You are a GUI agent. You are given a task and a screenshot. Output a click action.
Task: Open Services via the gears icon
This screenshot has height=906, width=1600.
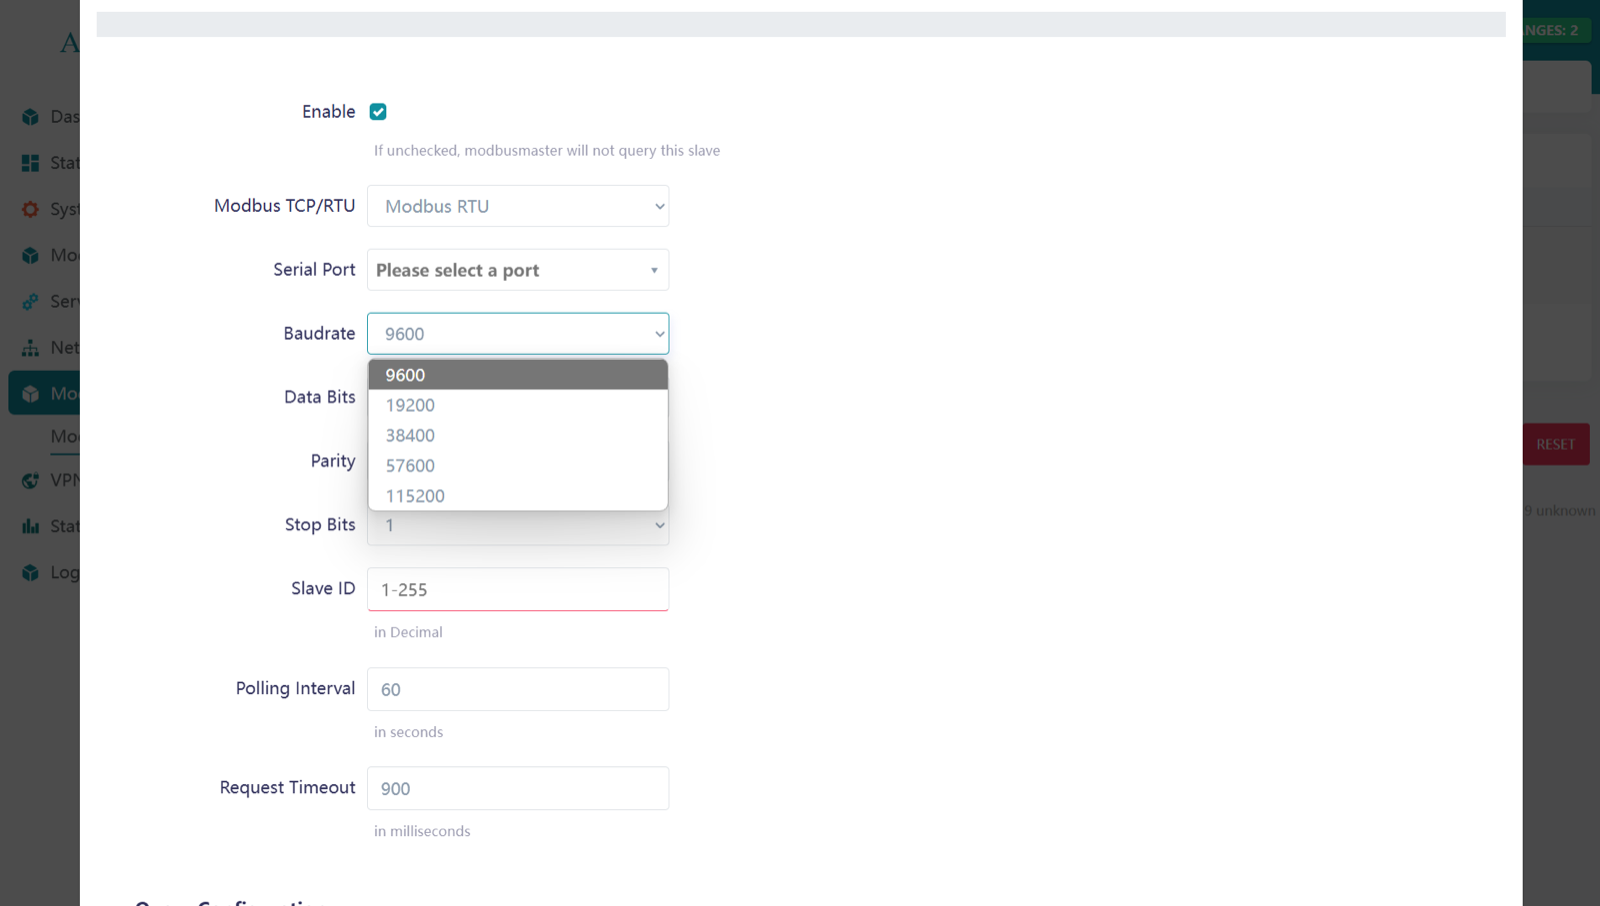click(31, 301)
